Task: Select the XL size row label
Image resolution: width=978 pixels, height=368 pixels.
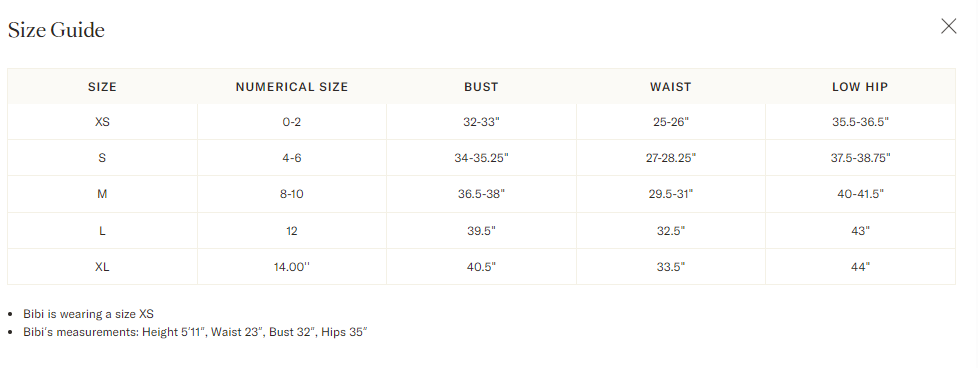Action: coord(102,267)
